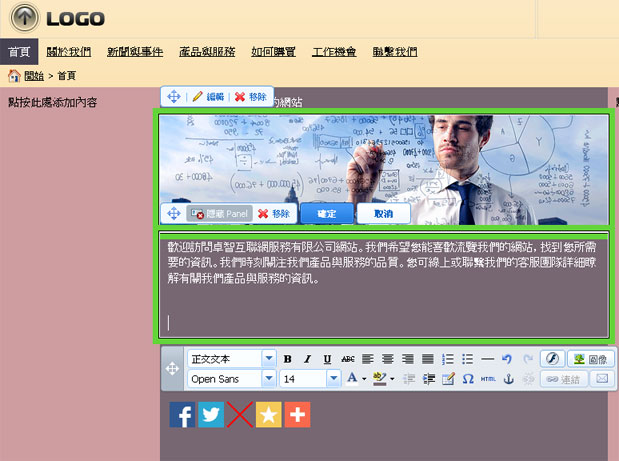Image resolution: width=619 pixels, height=461 pixels.
Task: Click the Twitter share icon
Action: (211, 415)
